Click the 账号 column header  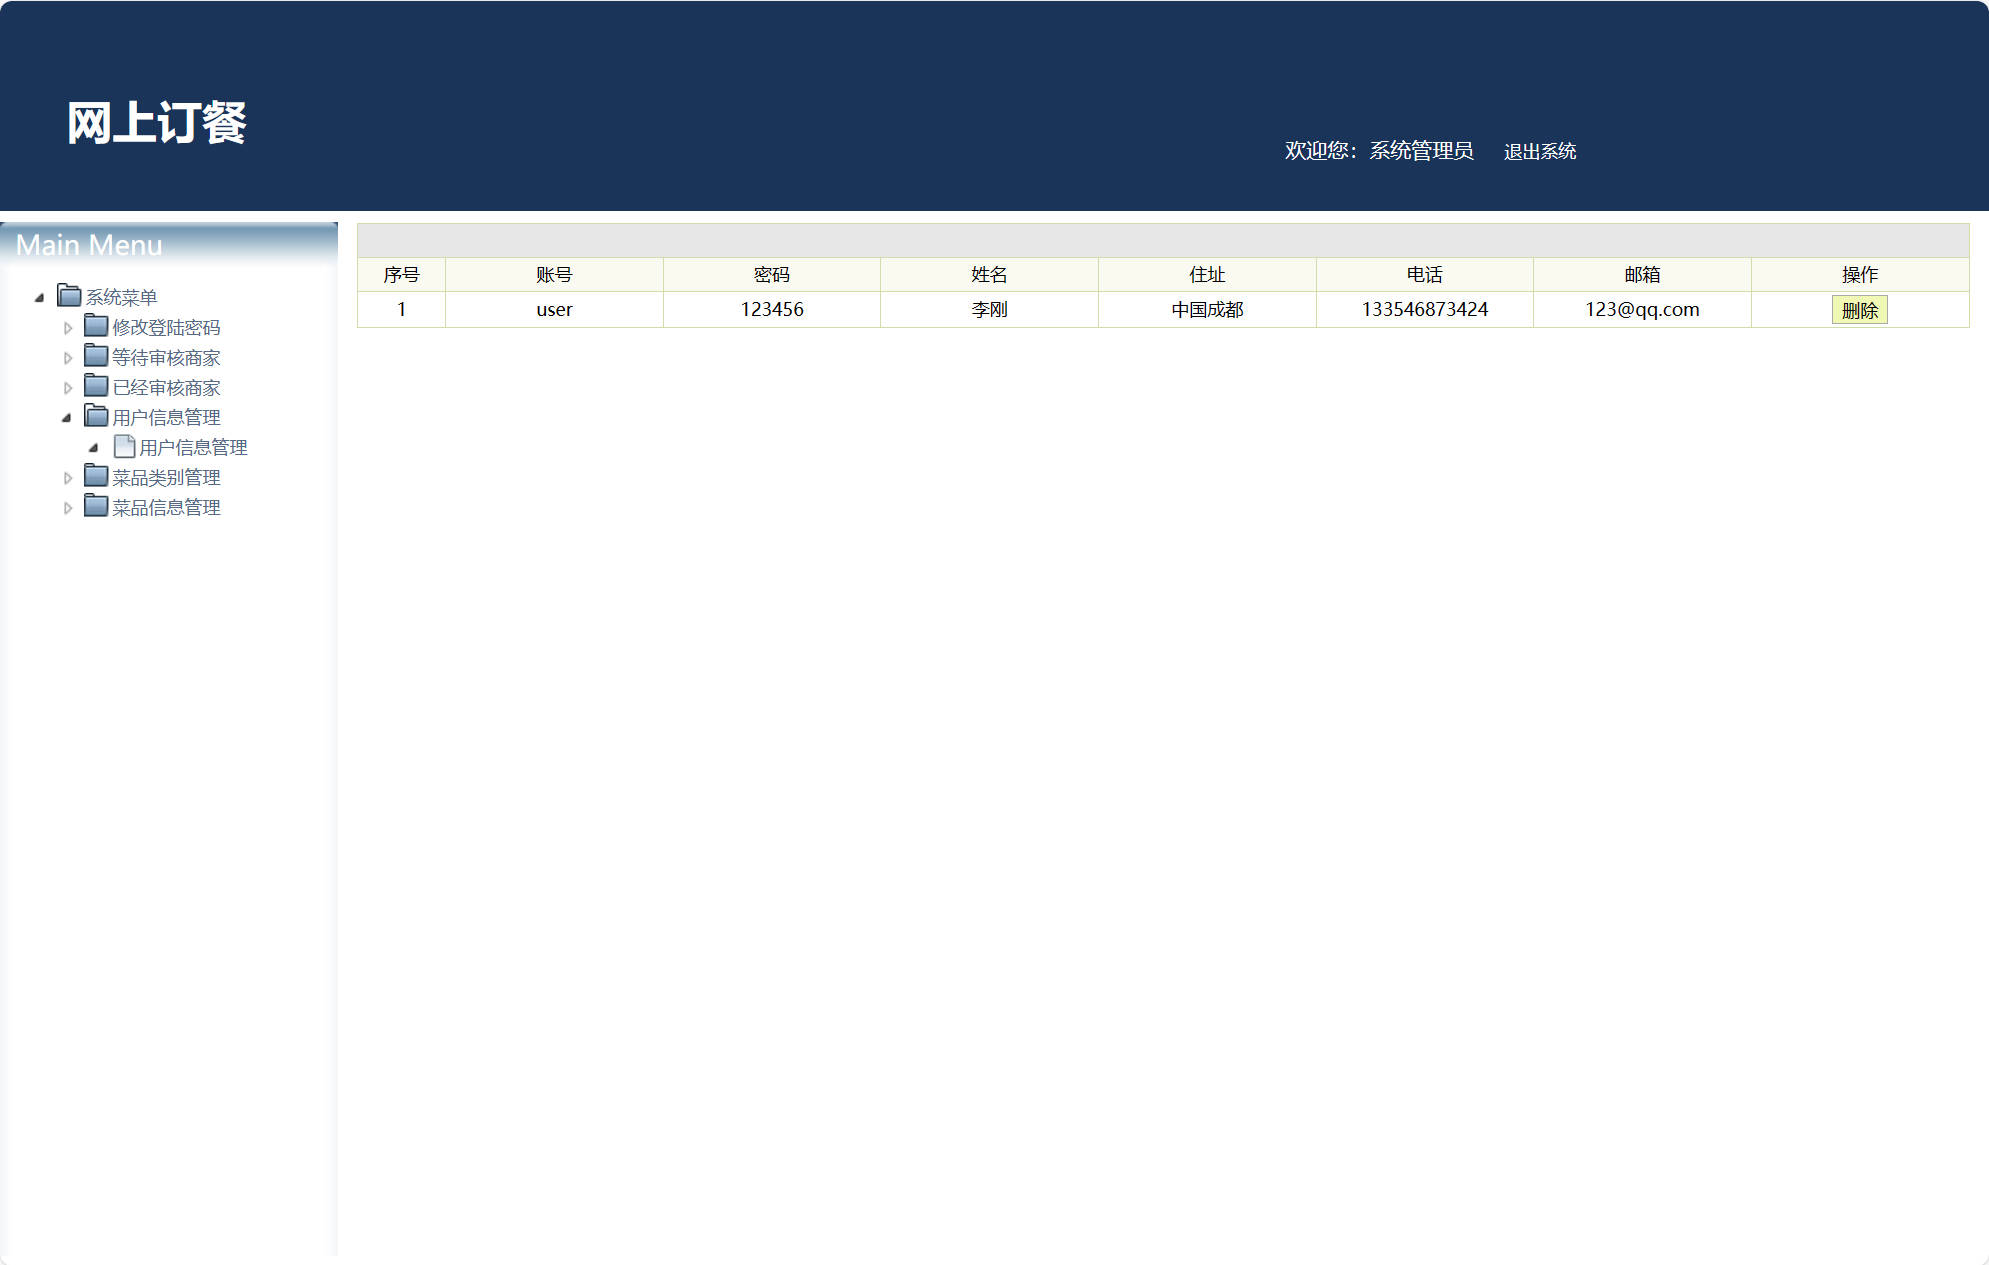(553, 275)
